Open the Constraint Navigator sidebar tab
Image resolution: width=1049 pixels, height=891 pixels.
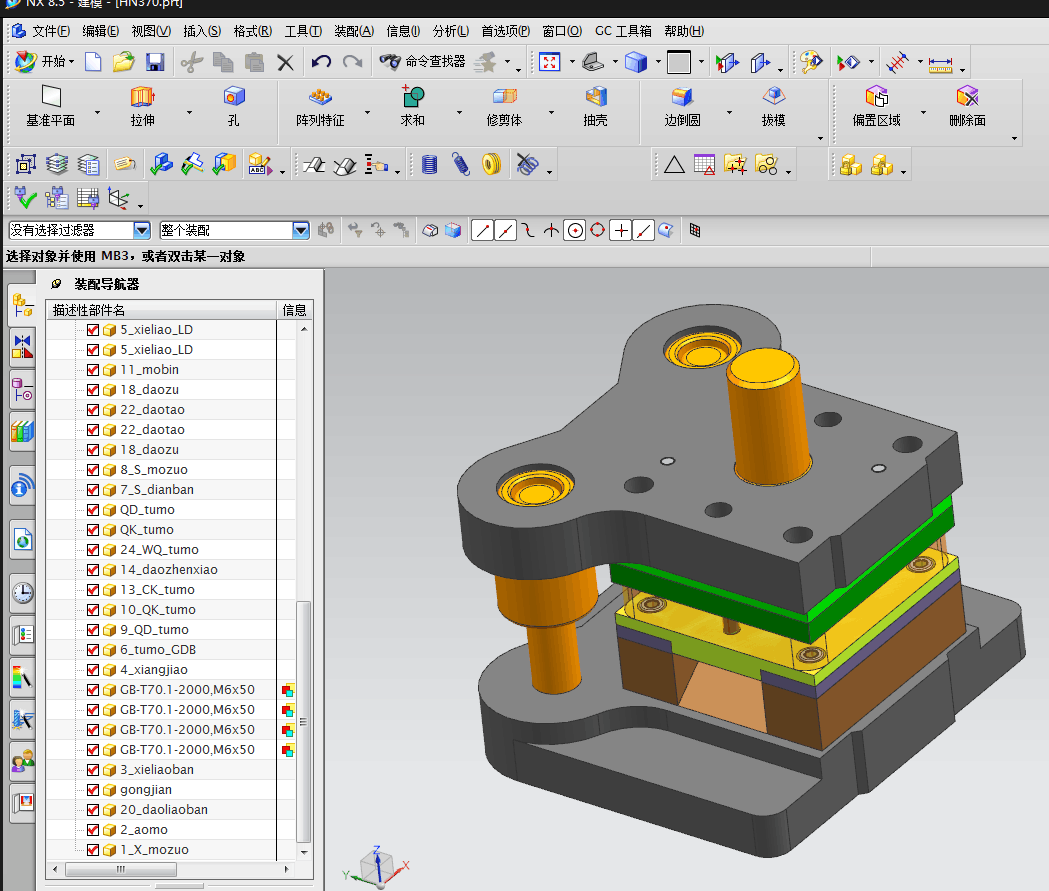coord(23,347)
